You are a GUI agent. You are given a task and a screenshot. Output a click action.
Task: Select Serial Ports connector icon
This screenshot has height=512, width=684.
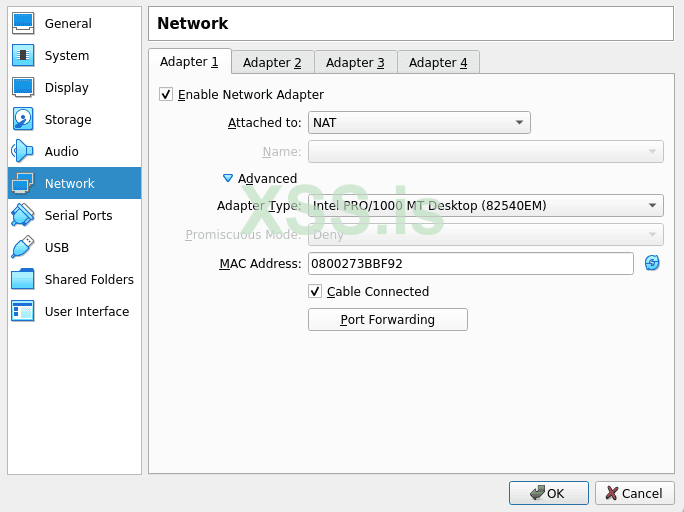pyautogui.click(x=23, y=215)
